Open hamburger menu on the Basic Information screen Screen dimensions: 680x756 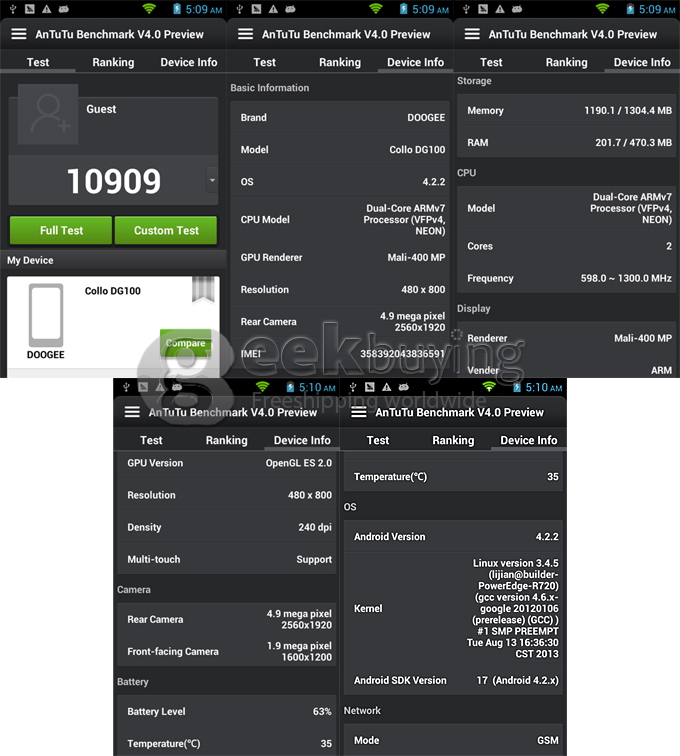point(245,34)
